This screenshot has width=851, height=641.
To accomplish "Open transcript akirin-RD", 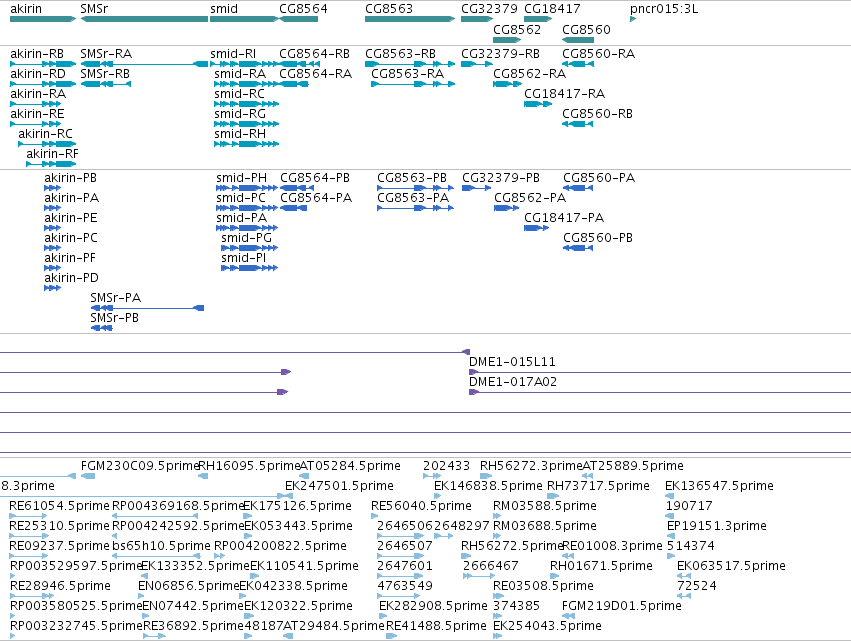I will [x=43, y=84].
